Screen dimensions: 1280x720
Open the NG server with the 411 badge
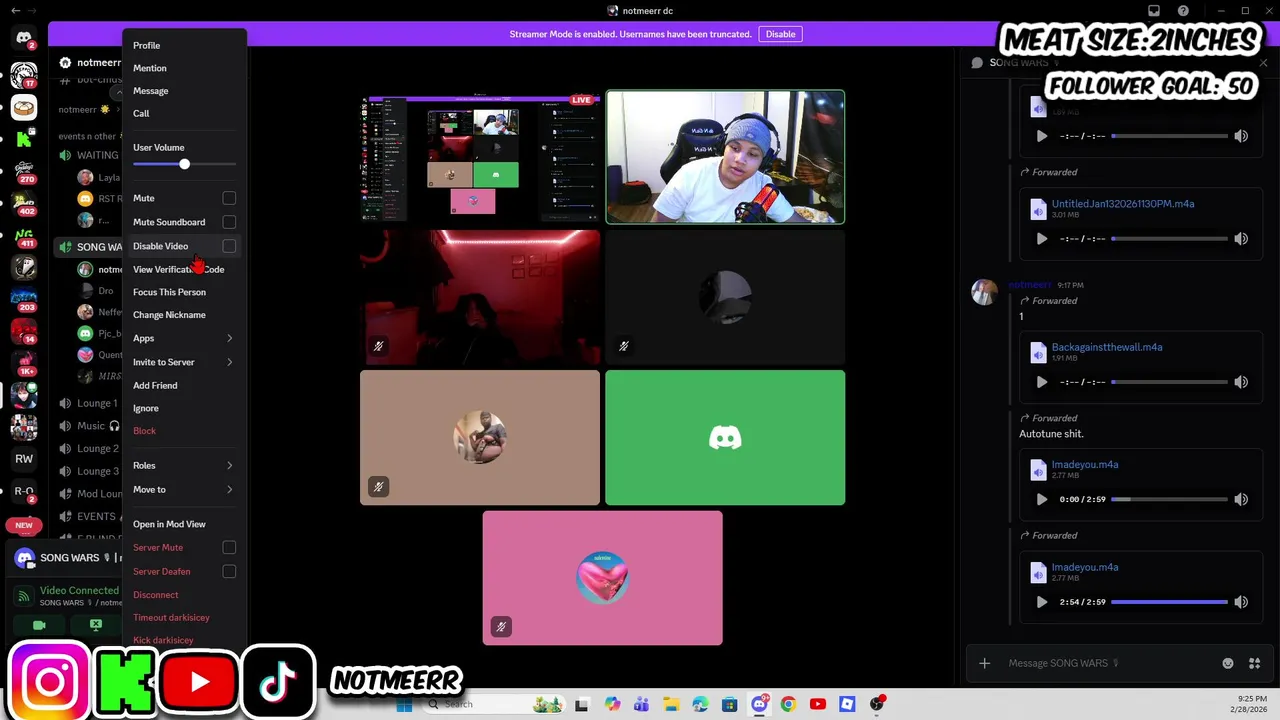click(x=24, y=236)
